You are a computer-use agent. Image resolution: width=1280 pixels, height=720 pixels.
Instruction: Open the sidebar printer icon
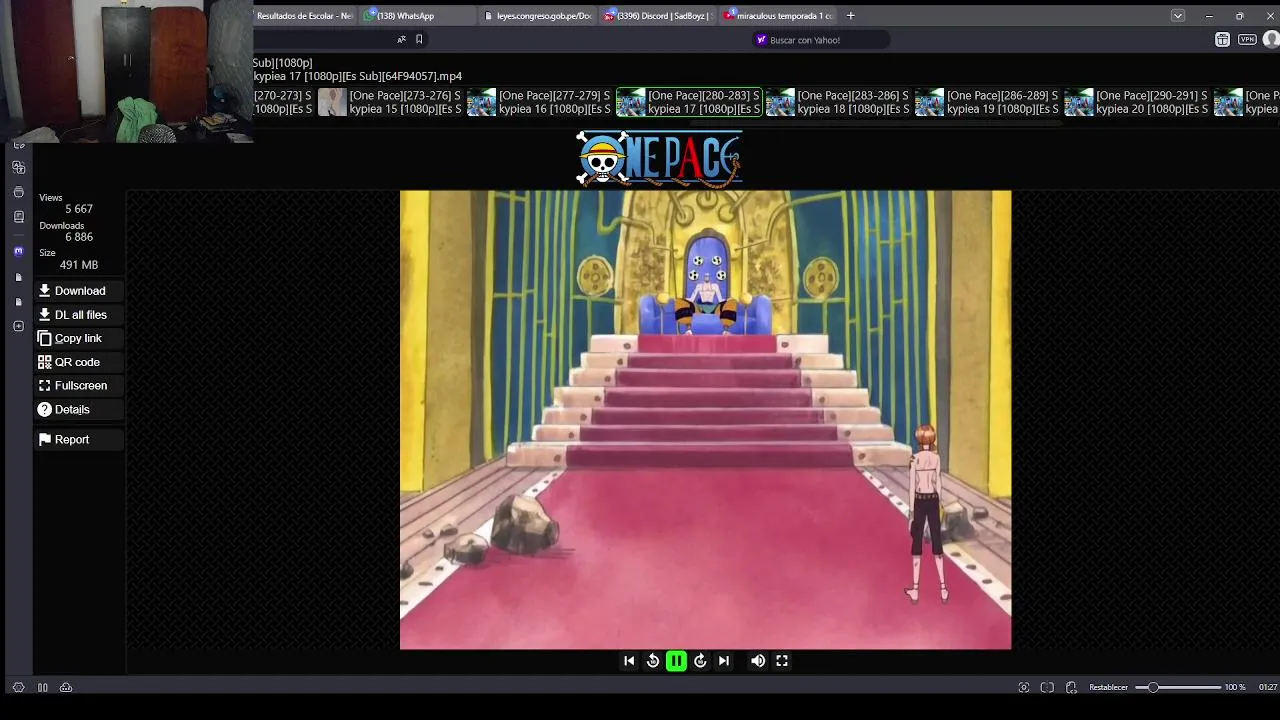click(x=19, y=192)
